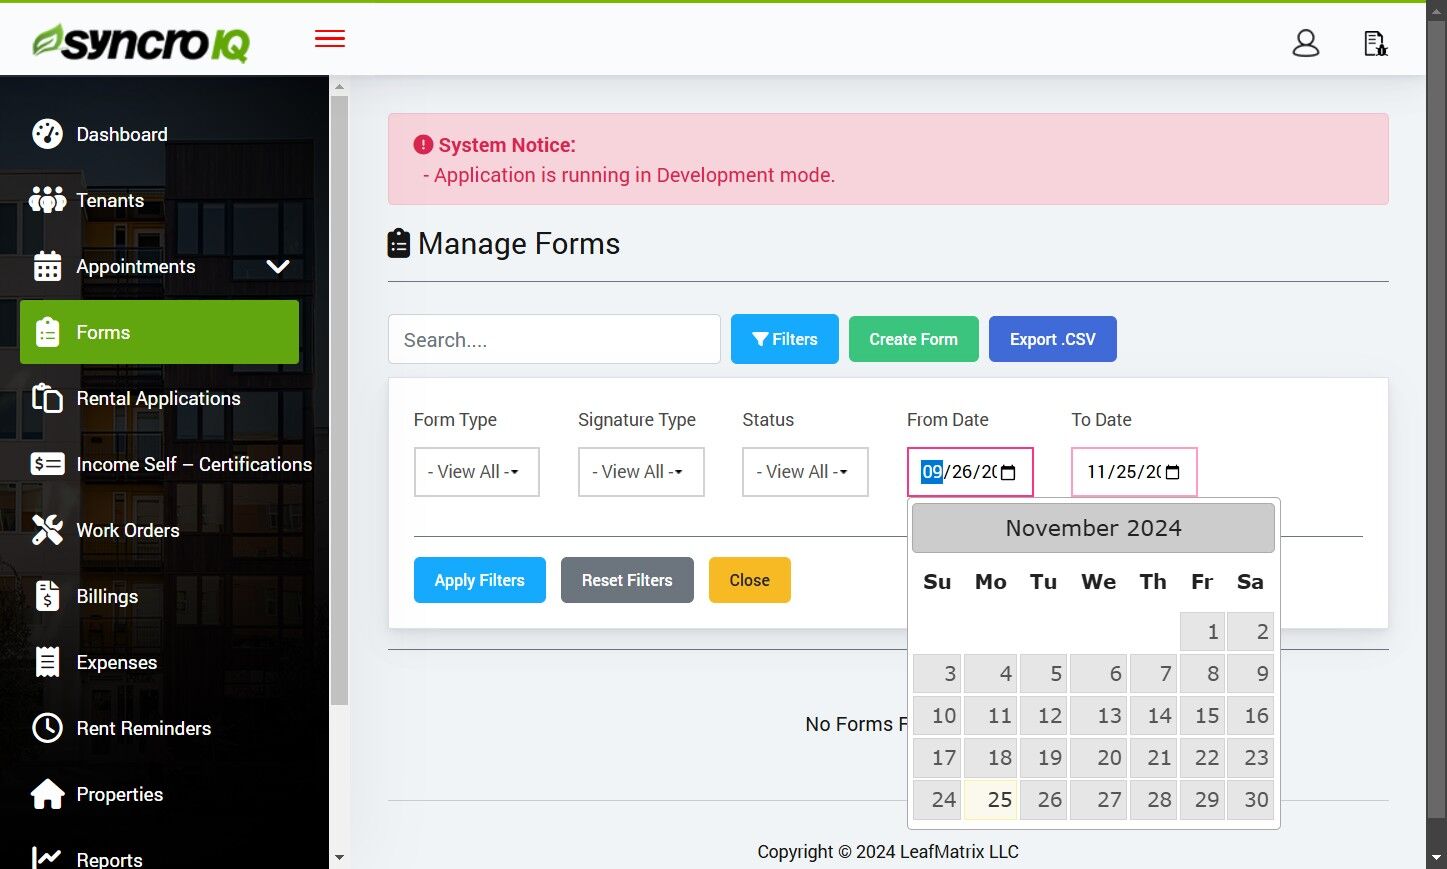Select November 24 in the calendar
The width and height of the screenshot is (1447, 869).
point(937,799)
